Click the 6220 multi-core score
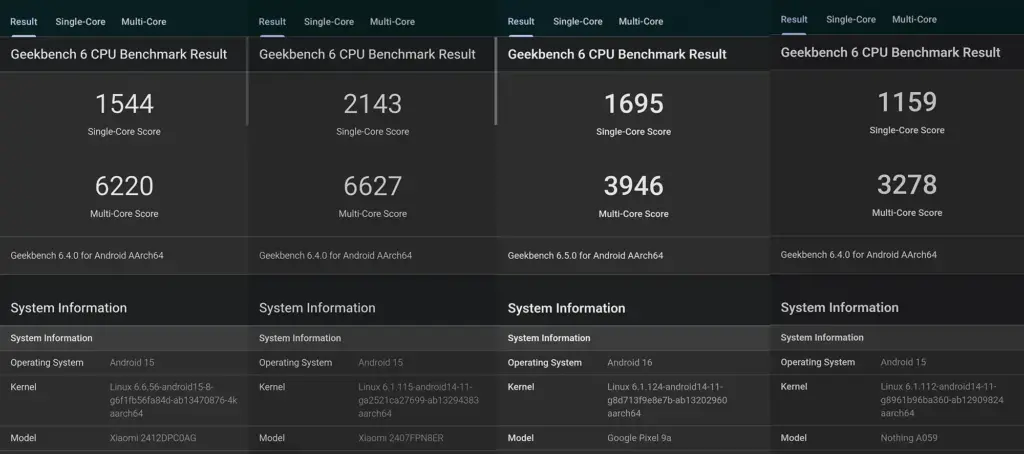Viewport: 1024px width, 454px height. [124, 186]
